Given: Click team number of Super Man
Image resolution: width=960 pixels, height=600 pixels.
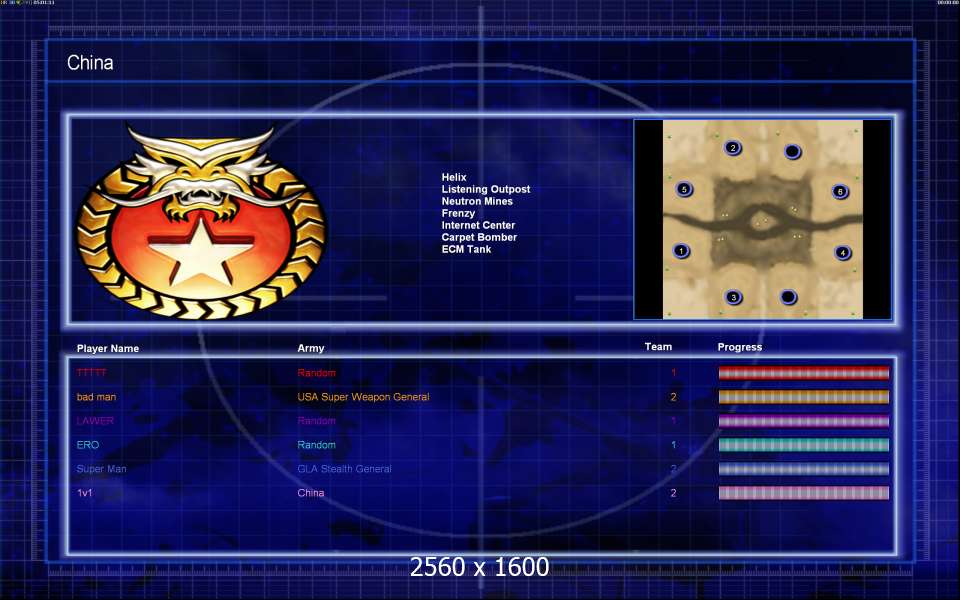Looking at the screenshot, I should pyautogui.click(x=673, y=469).
